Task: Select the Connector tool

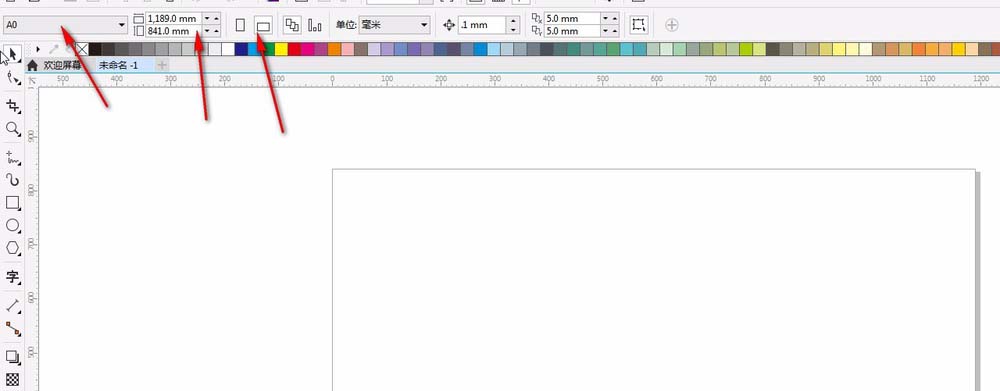Action: pos(13,329)
